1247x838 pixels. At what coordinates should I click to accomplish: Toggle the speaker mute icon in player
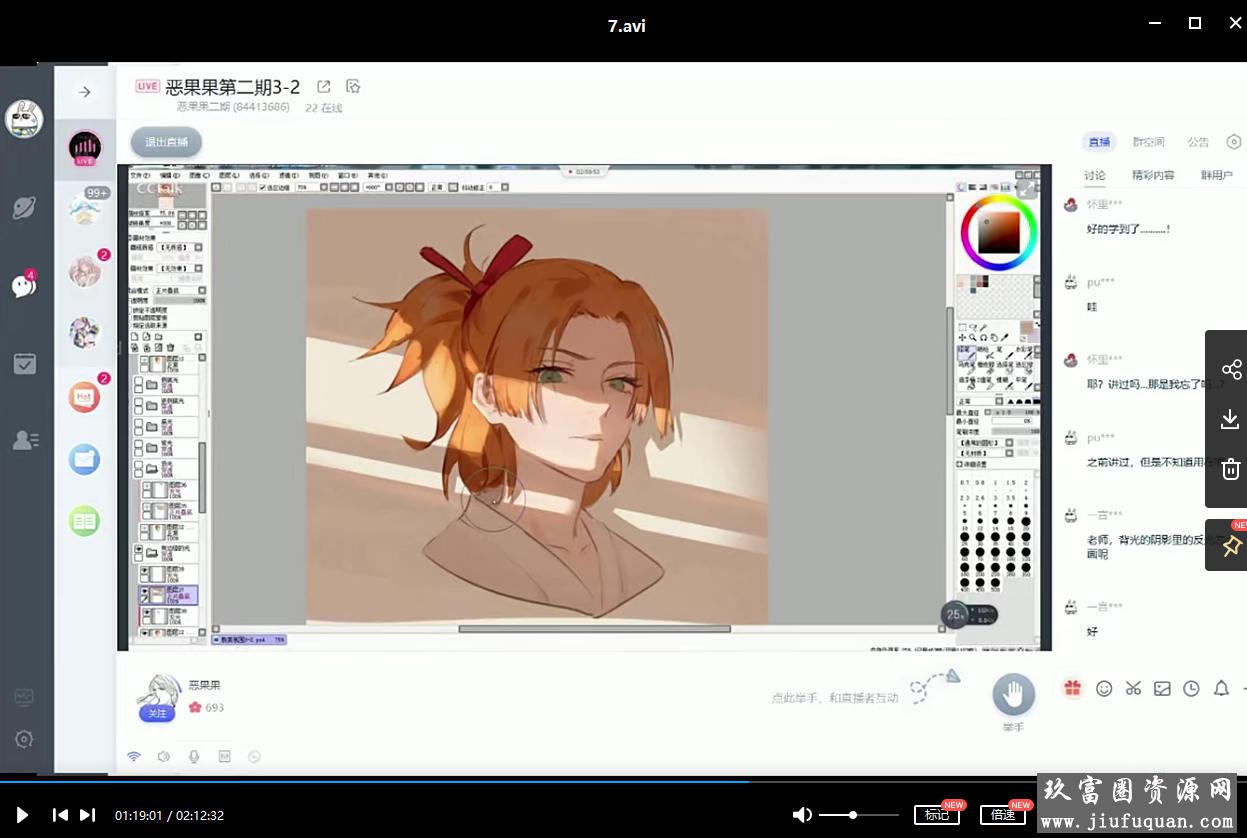(803, 815)
